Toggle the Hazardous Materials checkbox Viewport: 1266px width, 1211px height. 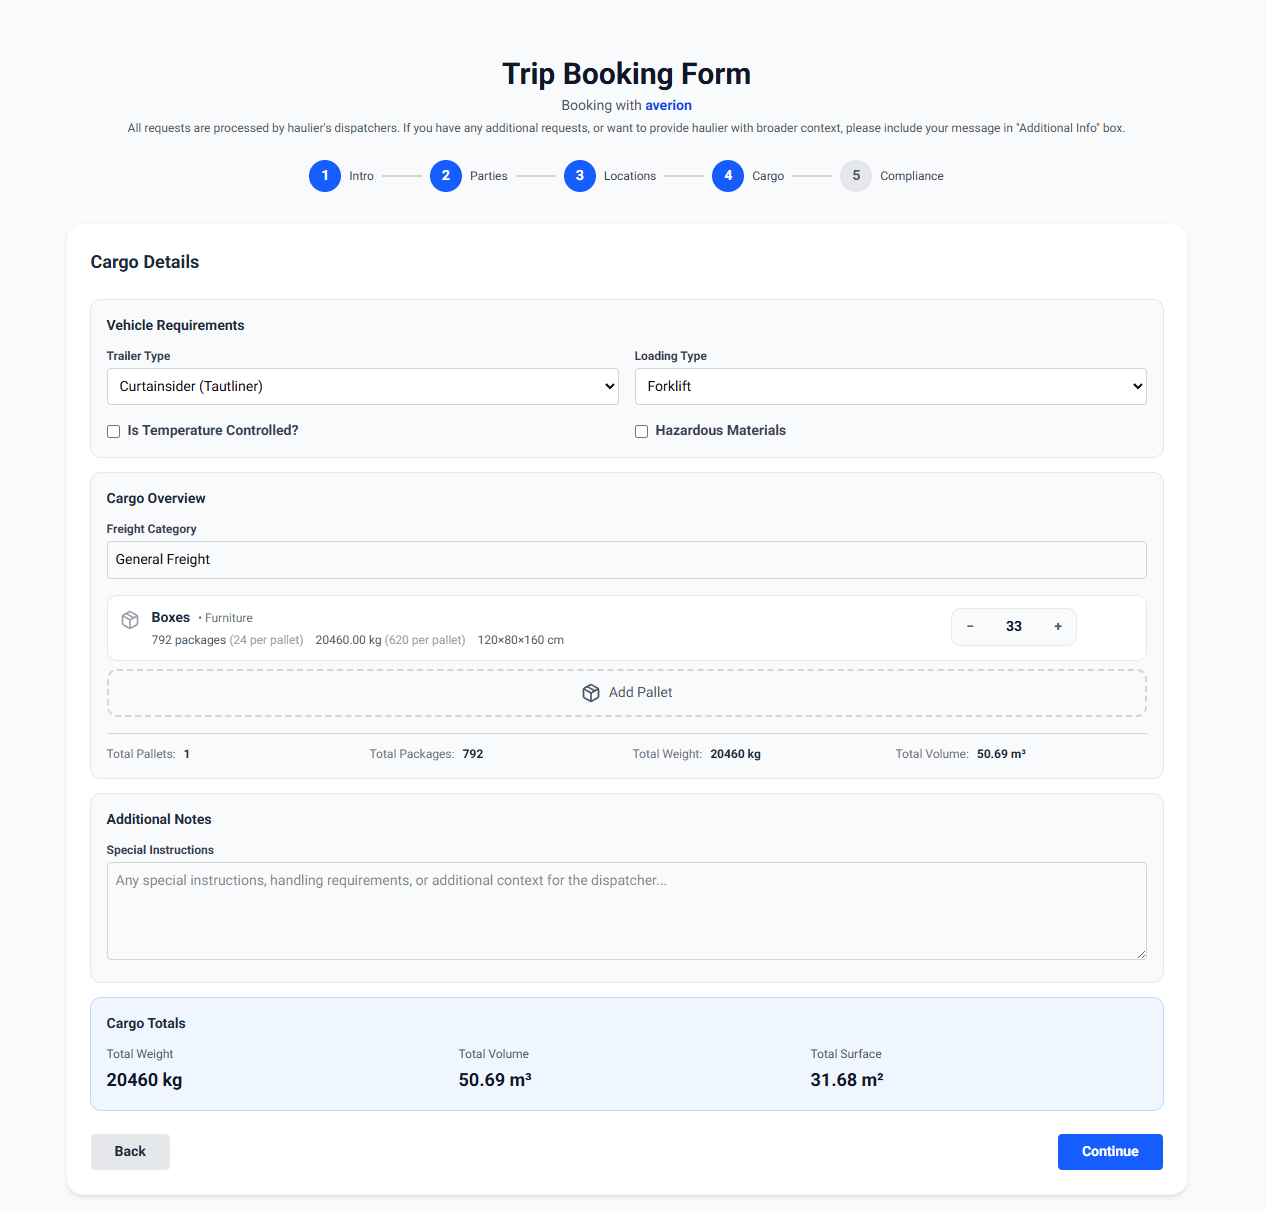[641, 431]
